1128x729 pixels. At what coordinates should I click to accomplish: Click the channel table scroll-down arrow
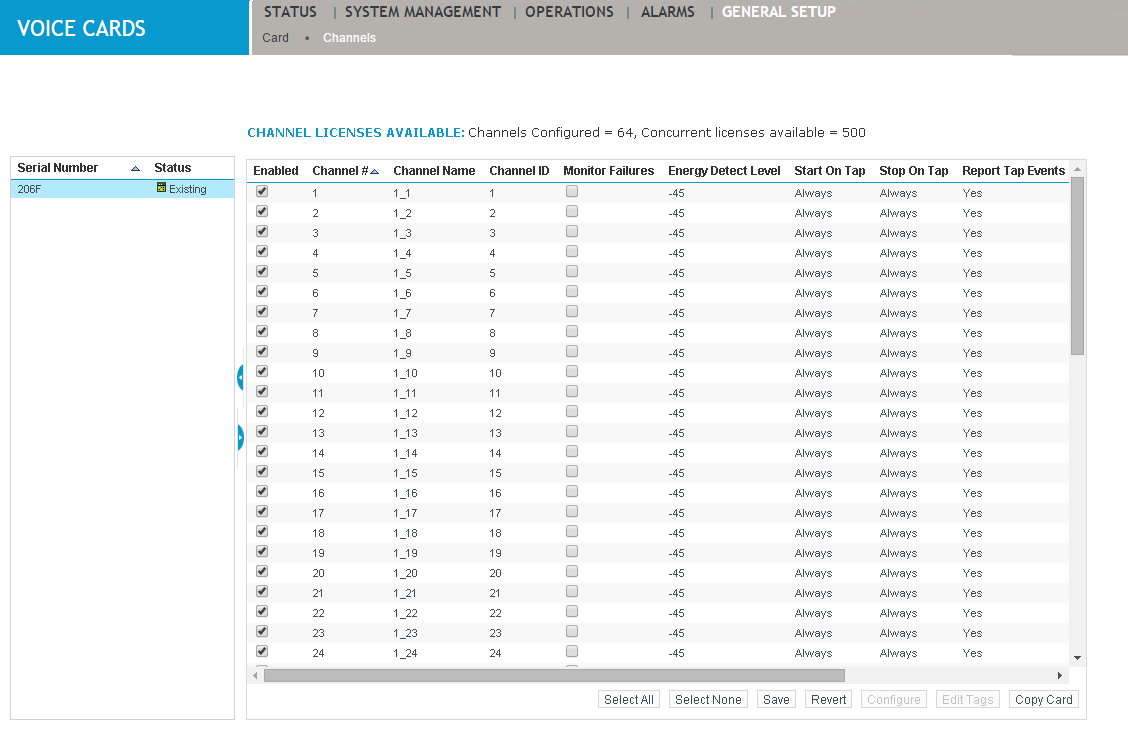coord(1078,658)
